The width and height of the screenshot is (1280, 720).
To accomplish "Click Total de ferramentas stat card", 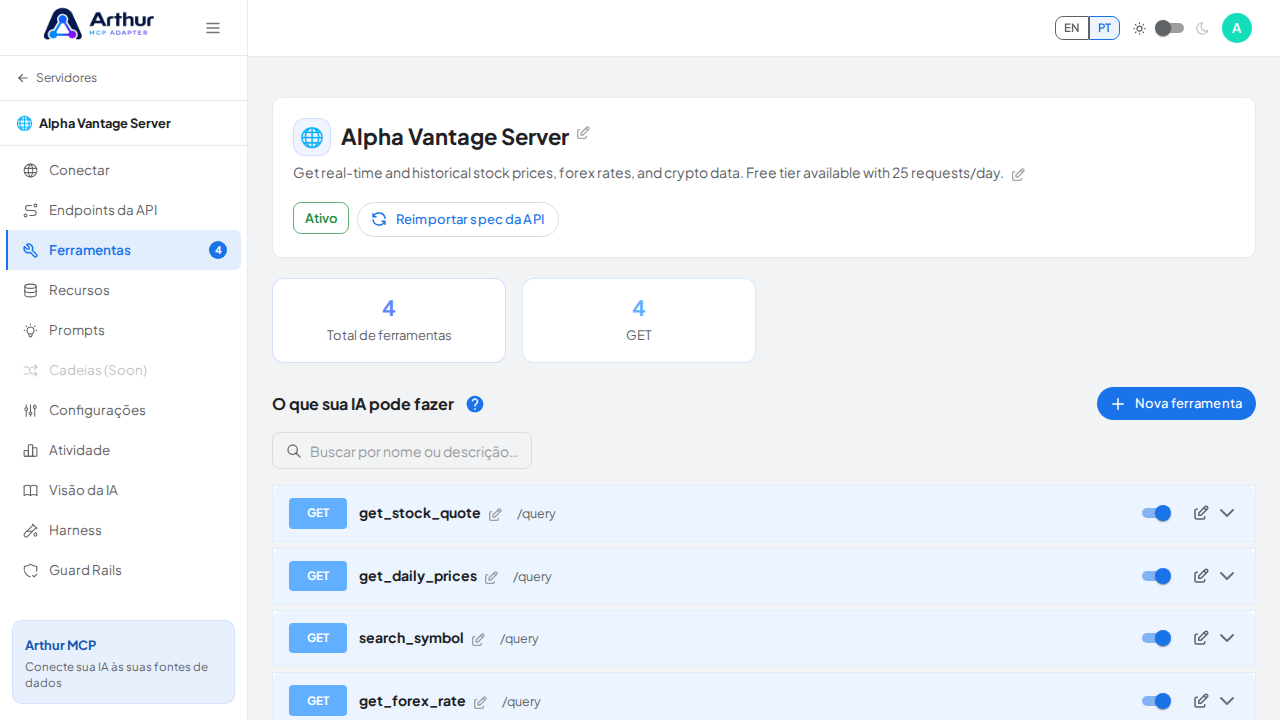I will (x=389, y=320).
